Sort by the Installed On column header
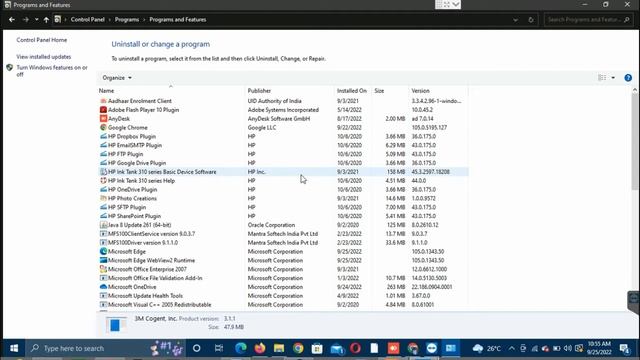Viewport: 640px width, 360px height. pos(353,91)
